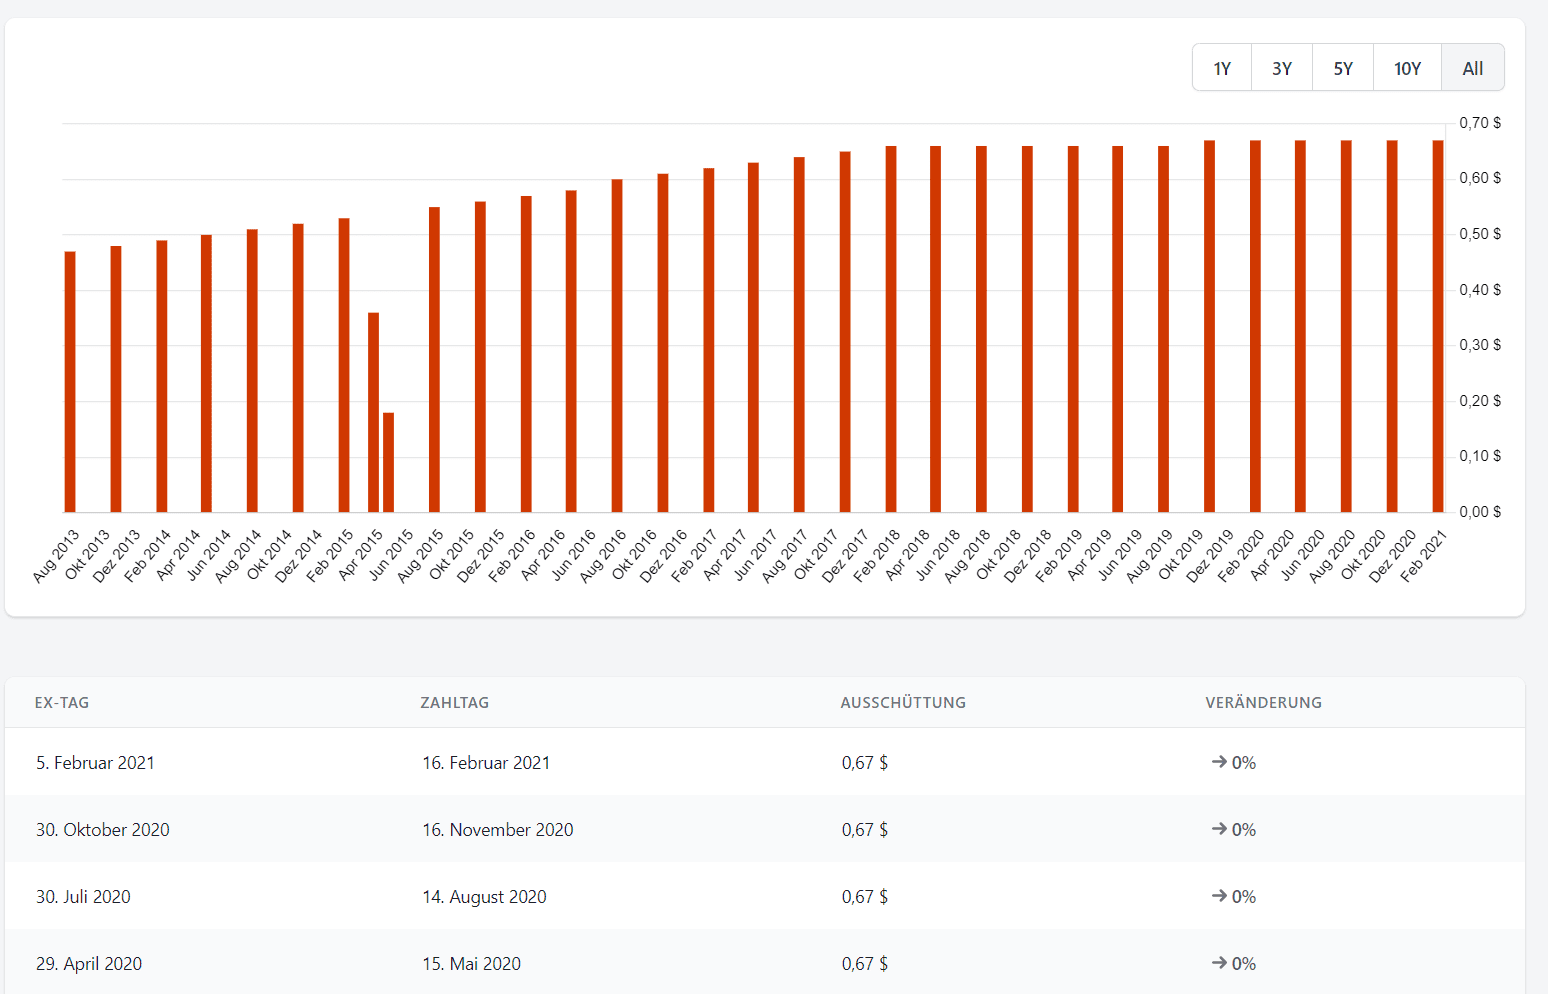Click the VERÄNDERUNG column header
1548x994 pixels.
[1264, 703]
